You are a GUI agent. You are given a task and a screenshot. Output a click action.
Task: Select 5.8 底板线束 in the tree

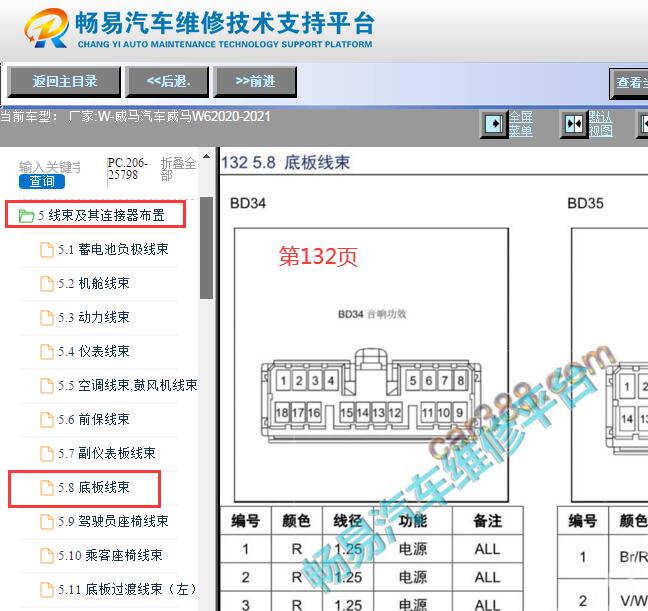point(93,487)
